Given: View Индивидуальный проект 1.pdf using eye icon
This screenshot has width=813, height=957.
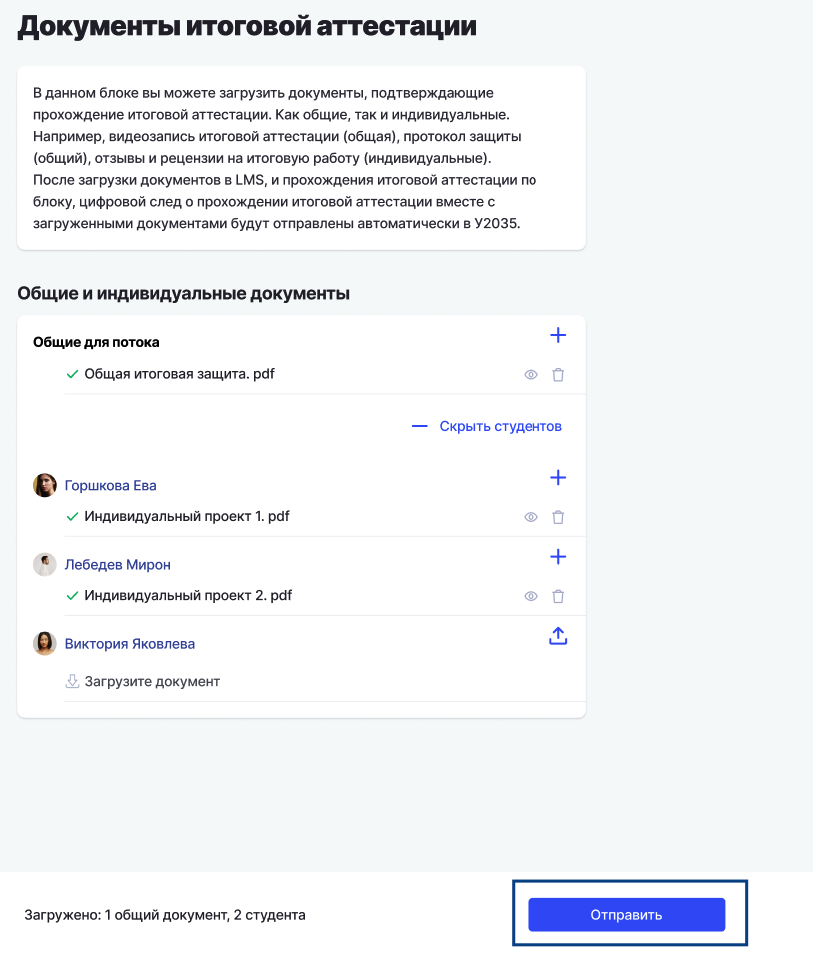Looking at the screenshot, I should 531,517.
